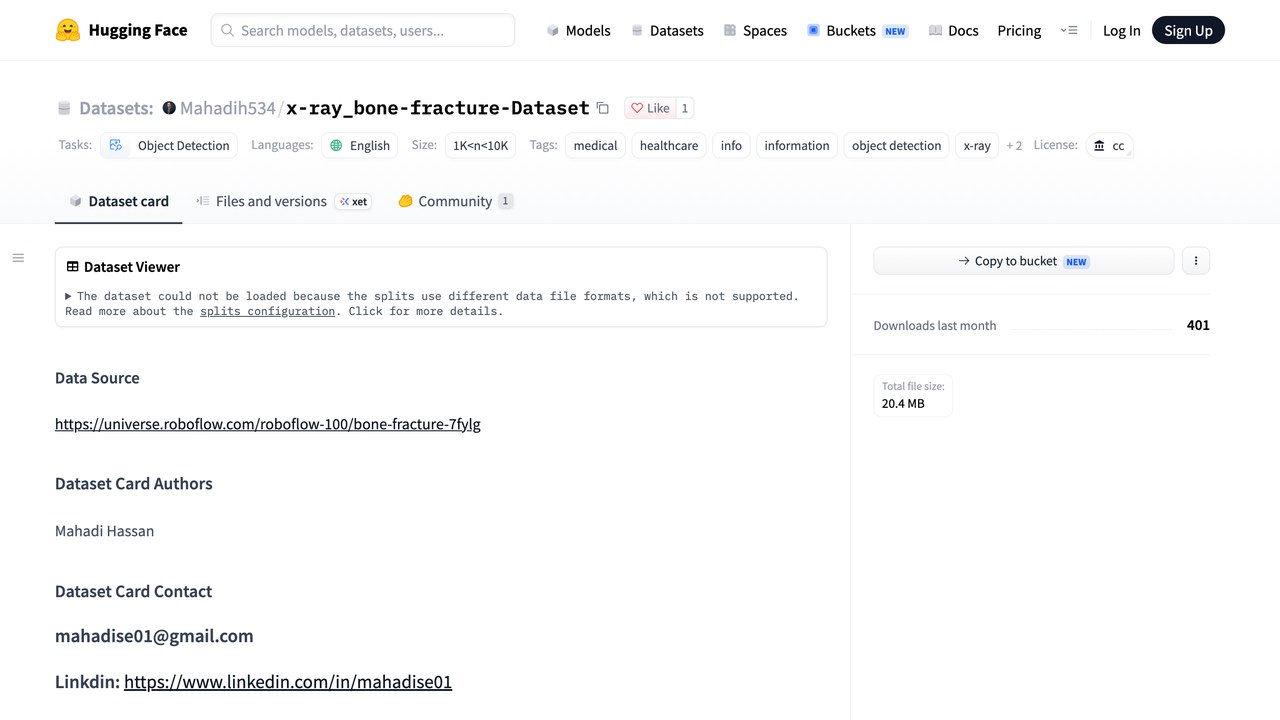Open the Mahadih534 profile link
This screenshot has width=1280, height=720.
click(227, 108)
